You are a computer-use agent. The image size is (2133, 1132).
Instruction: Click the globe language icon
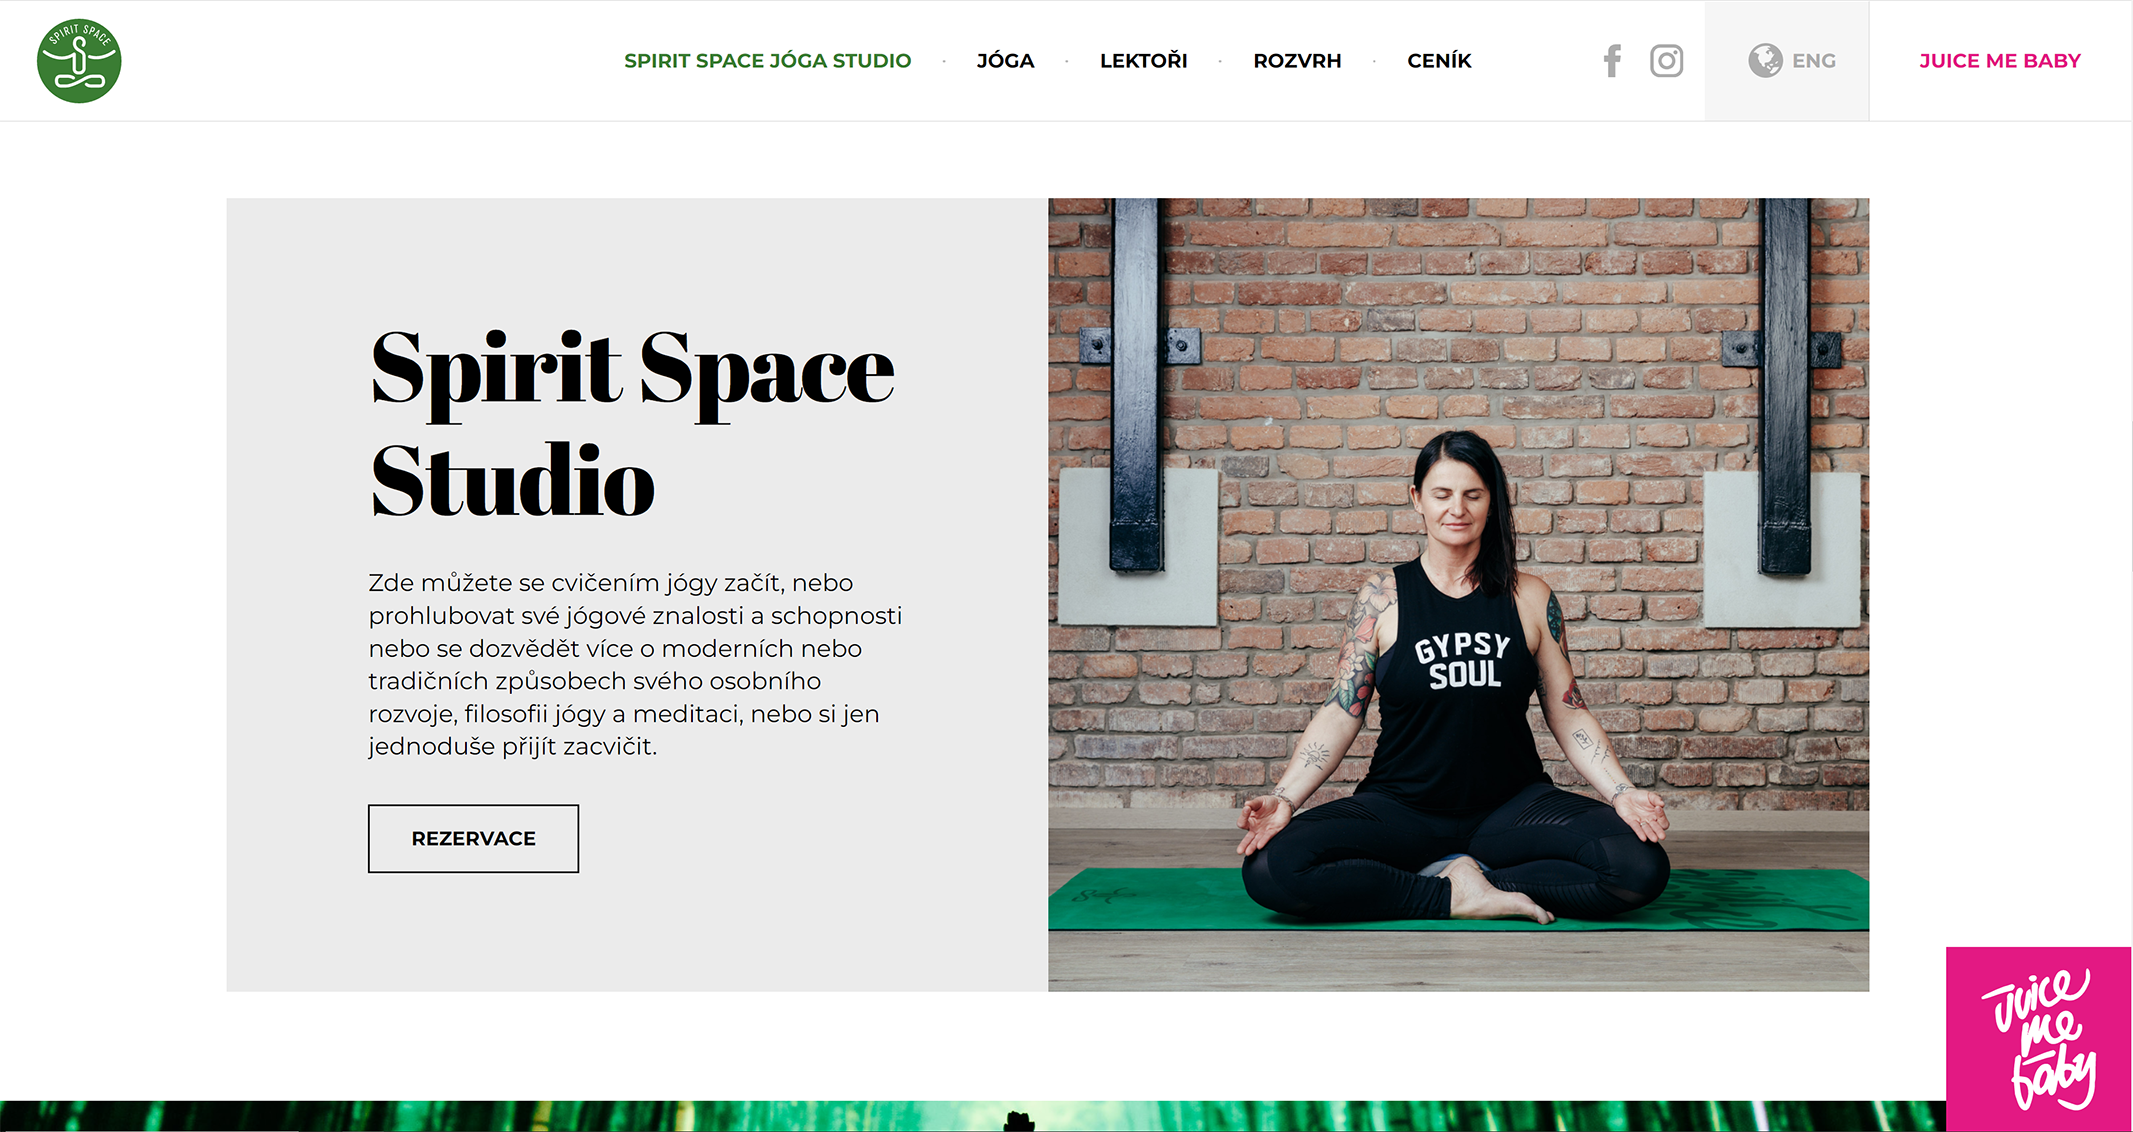(1765, 61)
